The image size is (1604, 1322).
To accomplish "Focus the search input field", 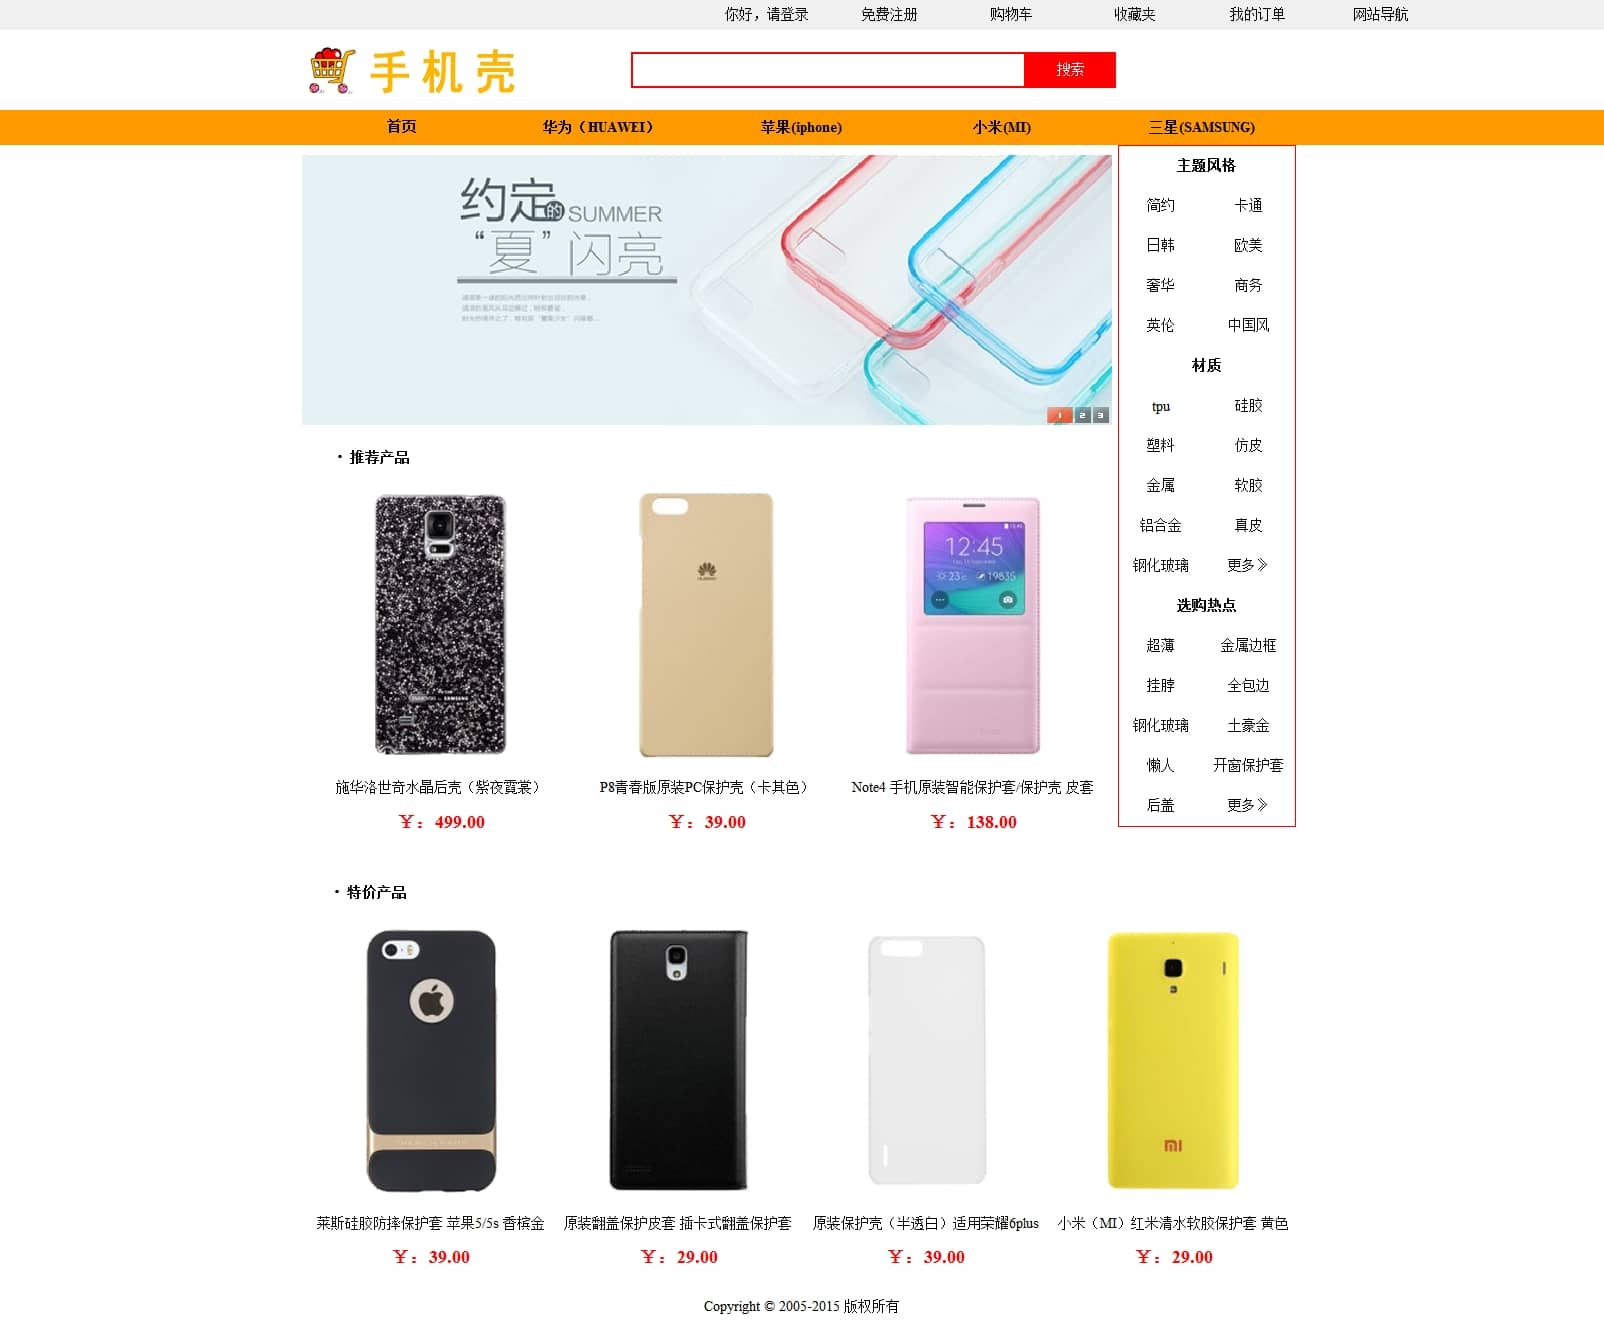I will [x=828, y=70].
